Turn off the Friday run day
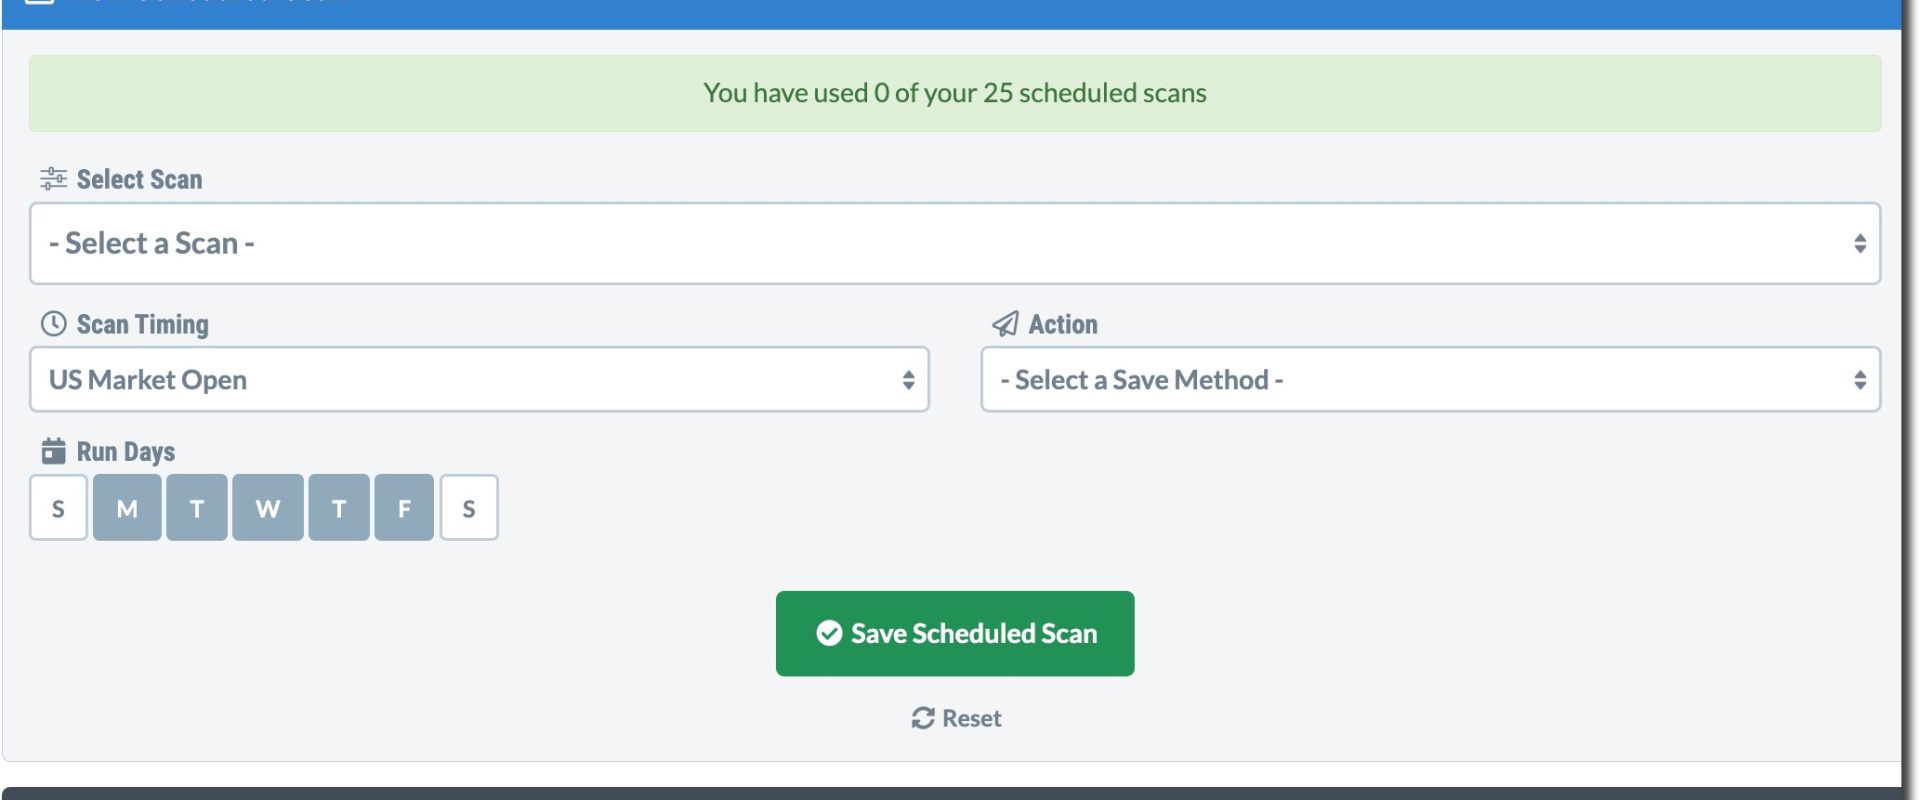Screen dimensions: 1920x800 404,508
